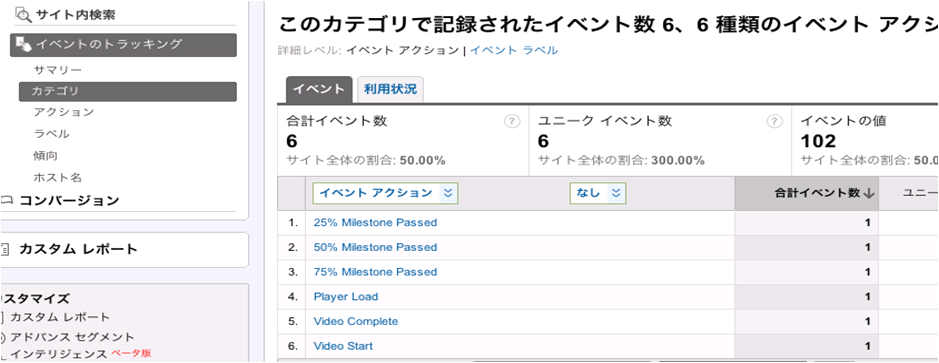Screen dimensions: 939x363
Task: Click help icon beside ユニーク イベント数
Action: click(x=774, y=122)
